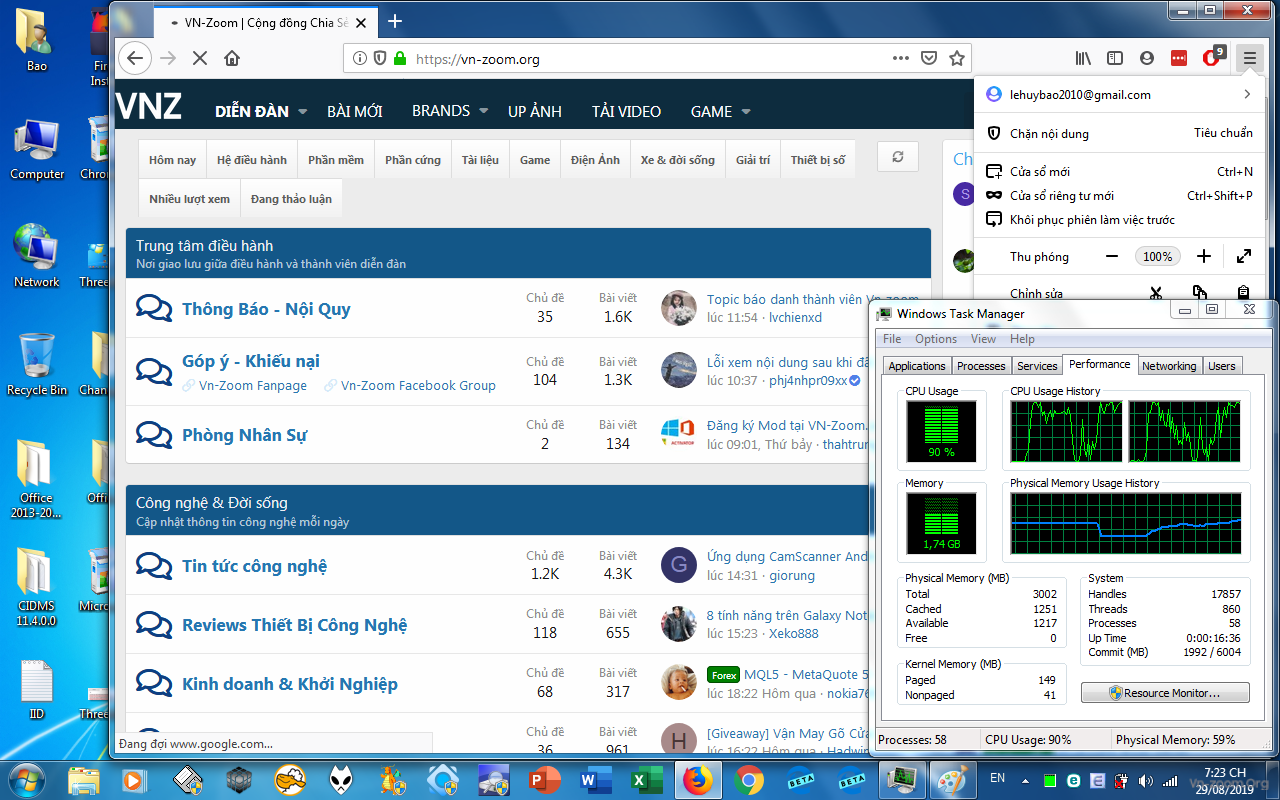Image resolution: width=1280 pixels, height=800 pixels.
Task: Open Chrome from the taskbar
Action: click(749, 779)
